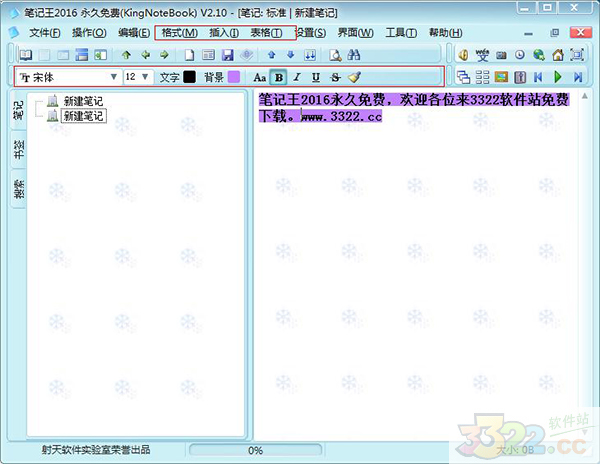Screen dimensions: 600x464
Task: Click the camera screenshot icon
Action: (501, 55)
